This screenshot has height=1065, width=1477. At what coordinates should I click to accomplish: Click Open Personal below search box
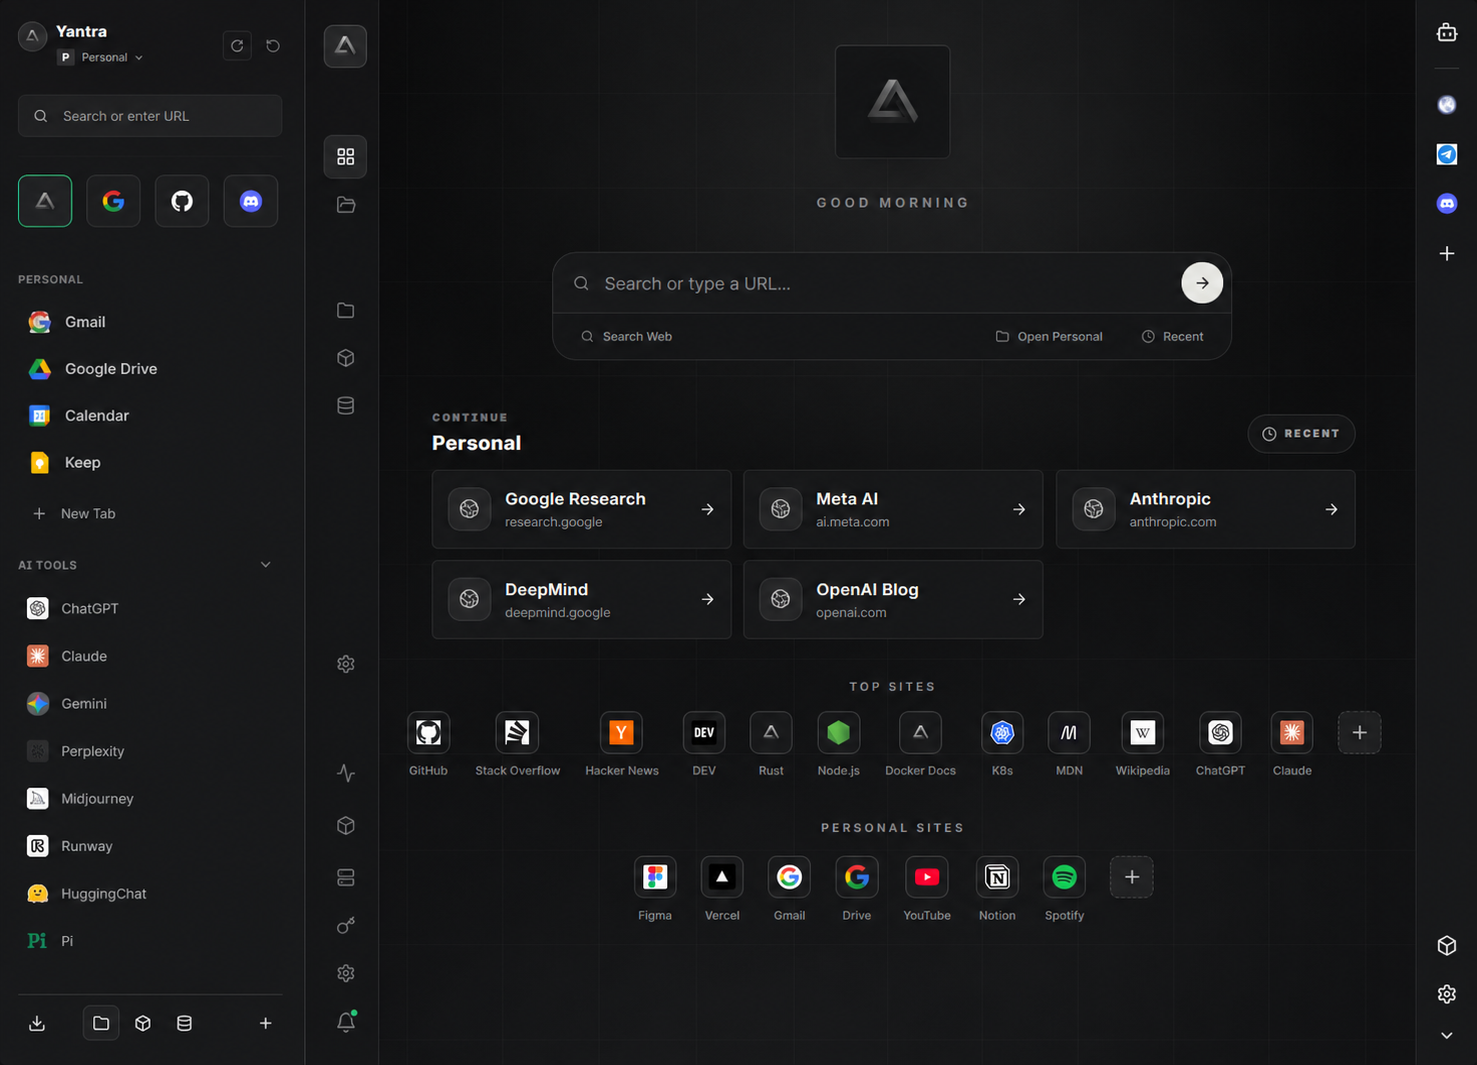(x=1049, y=337)
